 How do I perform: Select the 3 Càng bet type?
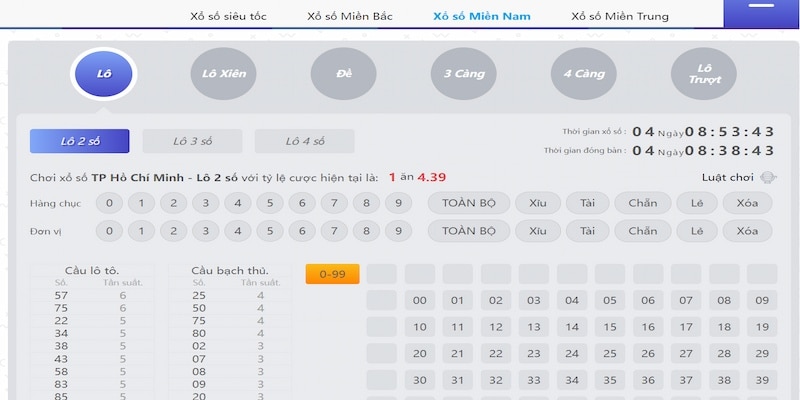(463, 74)
